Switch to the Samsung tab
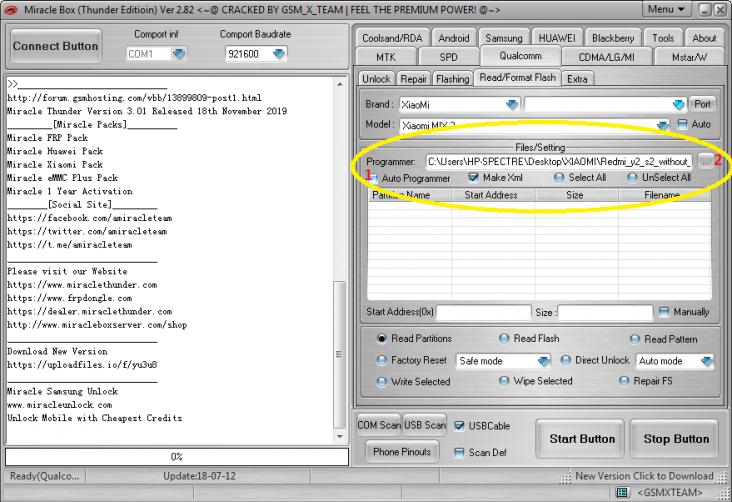Image resolution: width=732 pixels, height=502 pixels. pyautogui.click(x=504, y=38)
